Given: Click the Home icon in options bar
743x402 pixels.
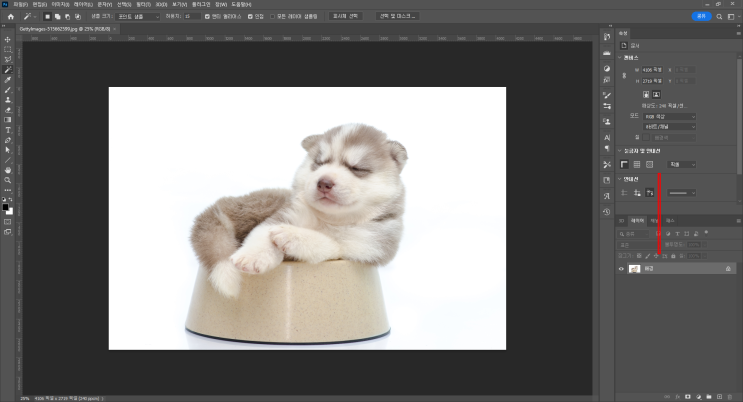Looking at the screenshot, I should coord(10,16).
